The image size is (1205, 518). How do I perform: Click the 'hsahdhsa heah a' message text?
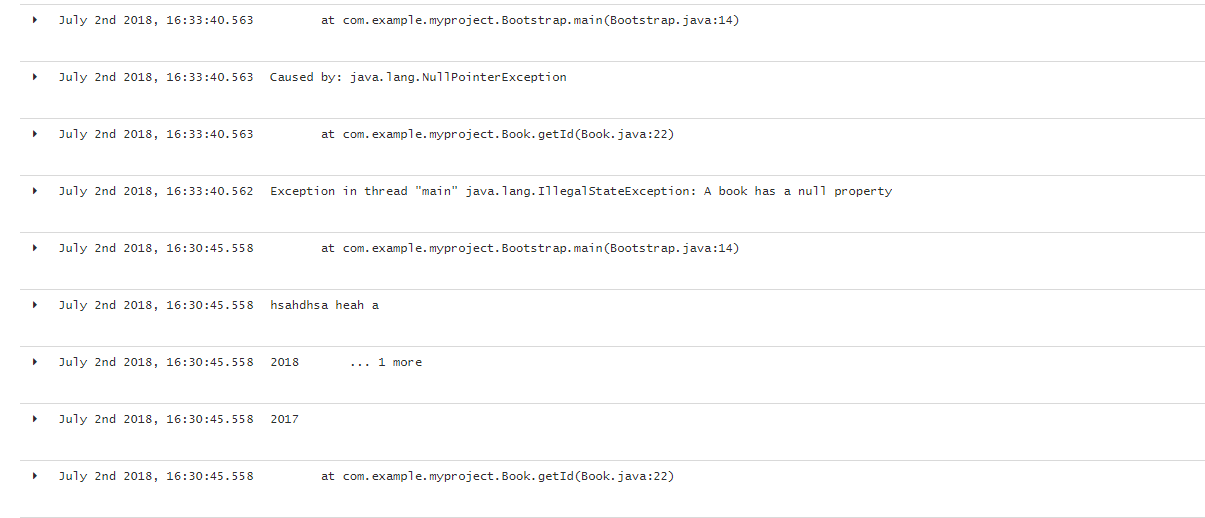tap(324, 305)
